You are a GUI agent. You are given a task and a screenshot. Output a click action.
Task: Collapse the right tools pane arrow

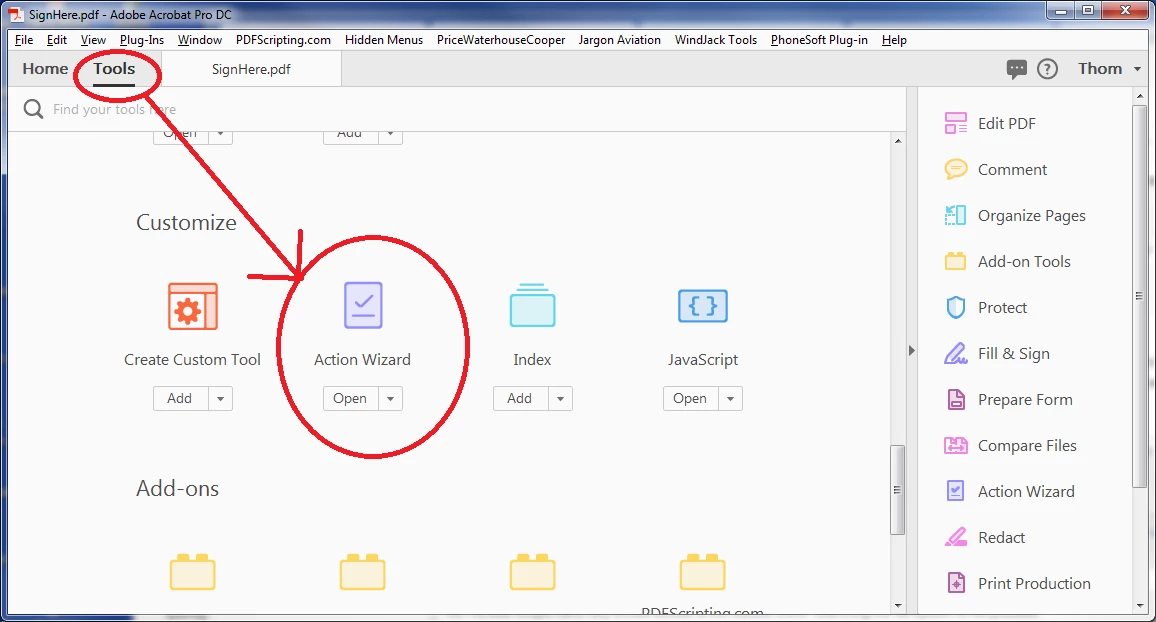click(911, 351)
